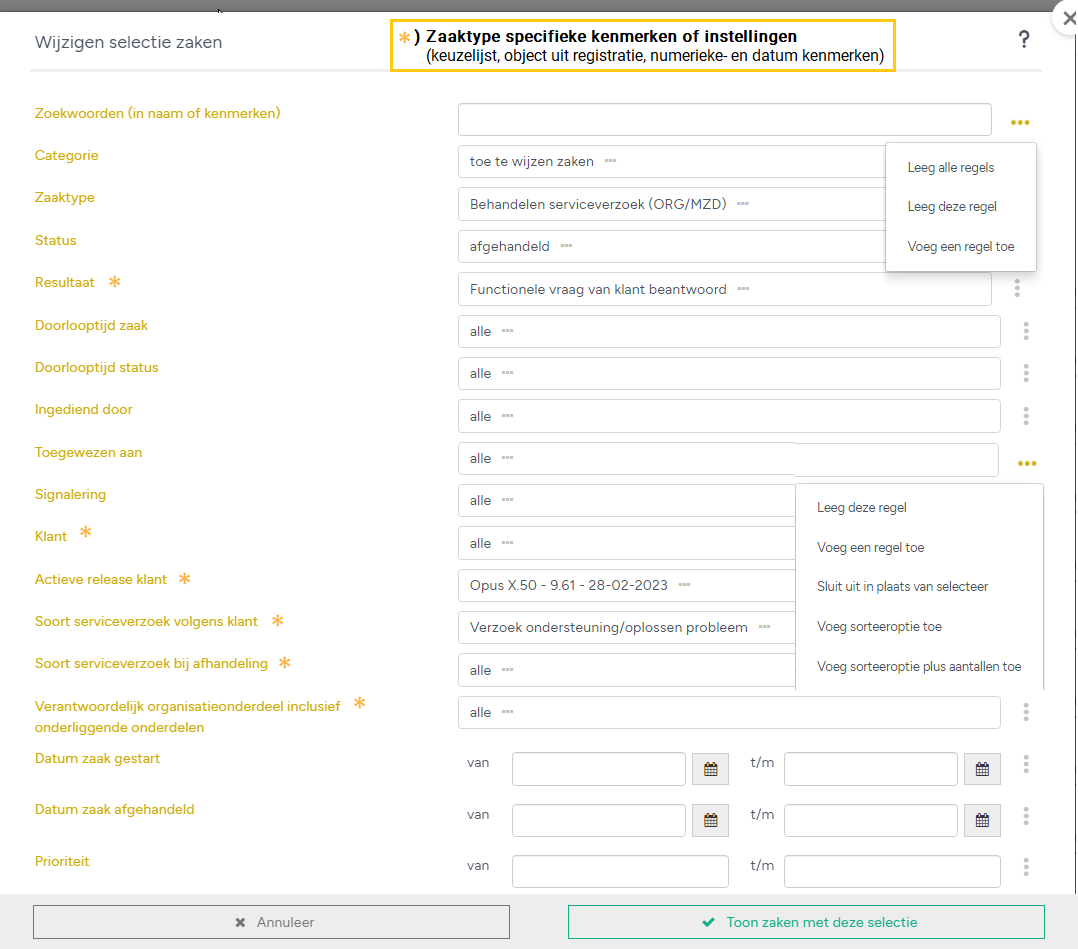
Task: Open the Klant selection field
Action: coord(627,543)
